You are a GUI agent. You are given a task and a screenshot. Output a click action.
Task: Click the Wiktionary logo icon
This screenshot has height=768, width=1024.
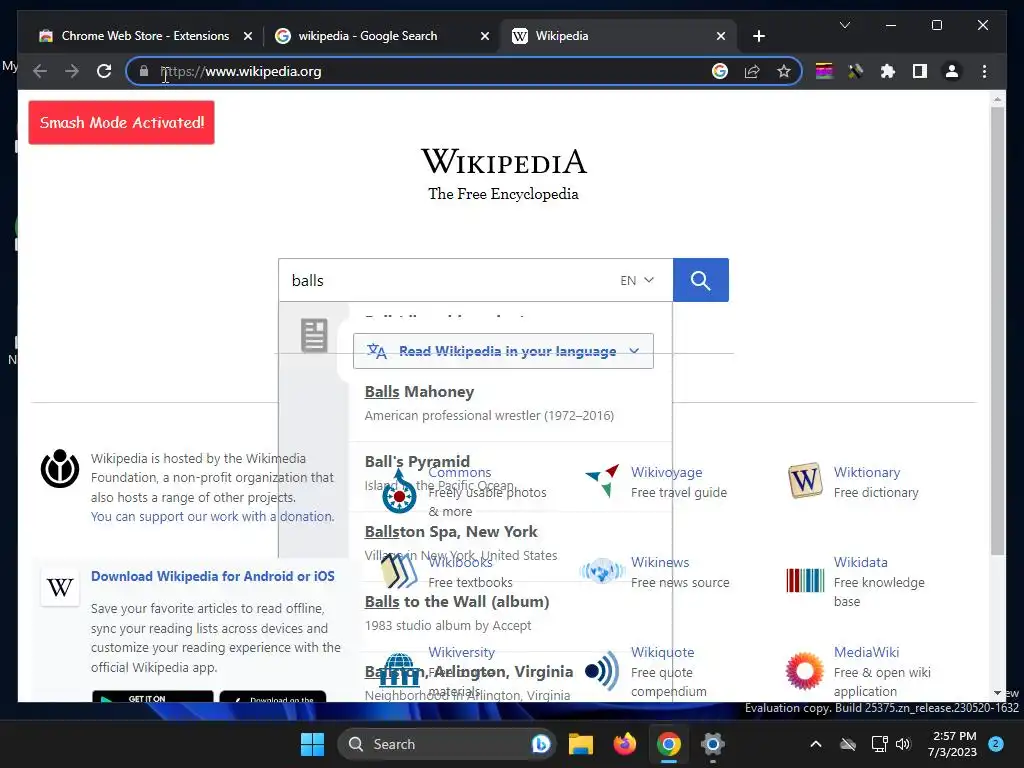[x=805, y=481]
